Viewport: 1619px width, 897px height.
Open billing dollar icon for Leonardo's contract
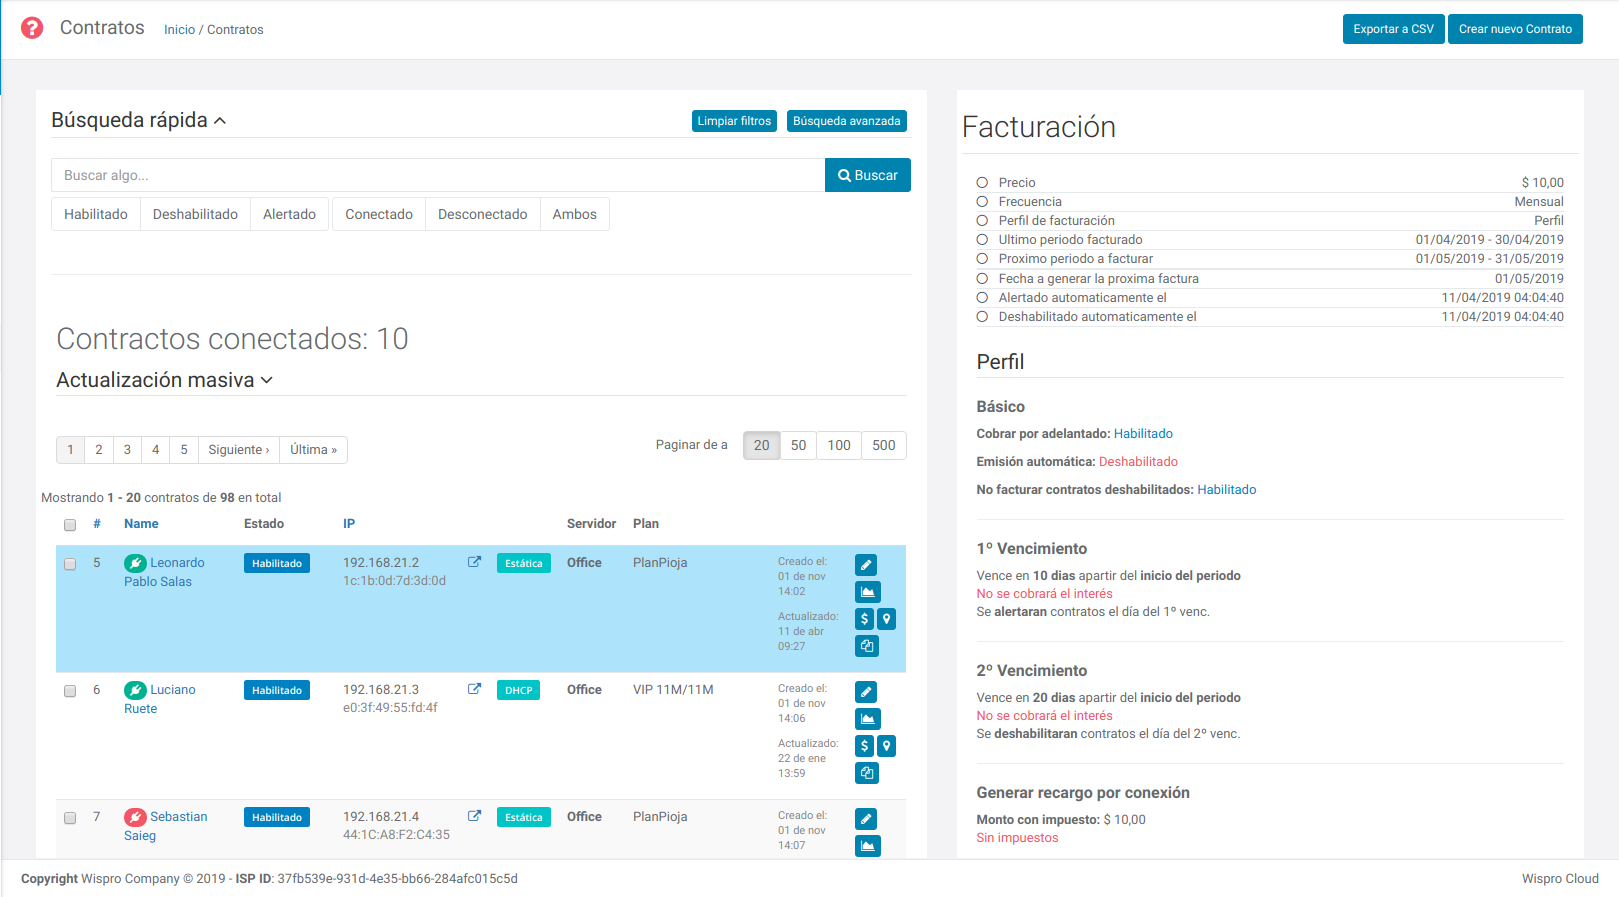865,619
